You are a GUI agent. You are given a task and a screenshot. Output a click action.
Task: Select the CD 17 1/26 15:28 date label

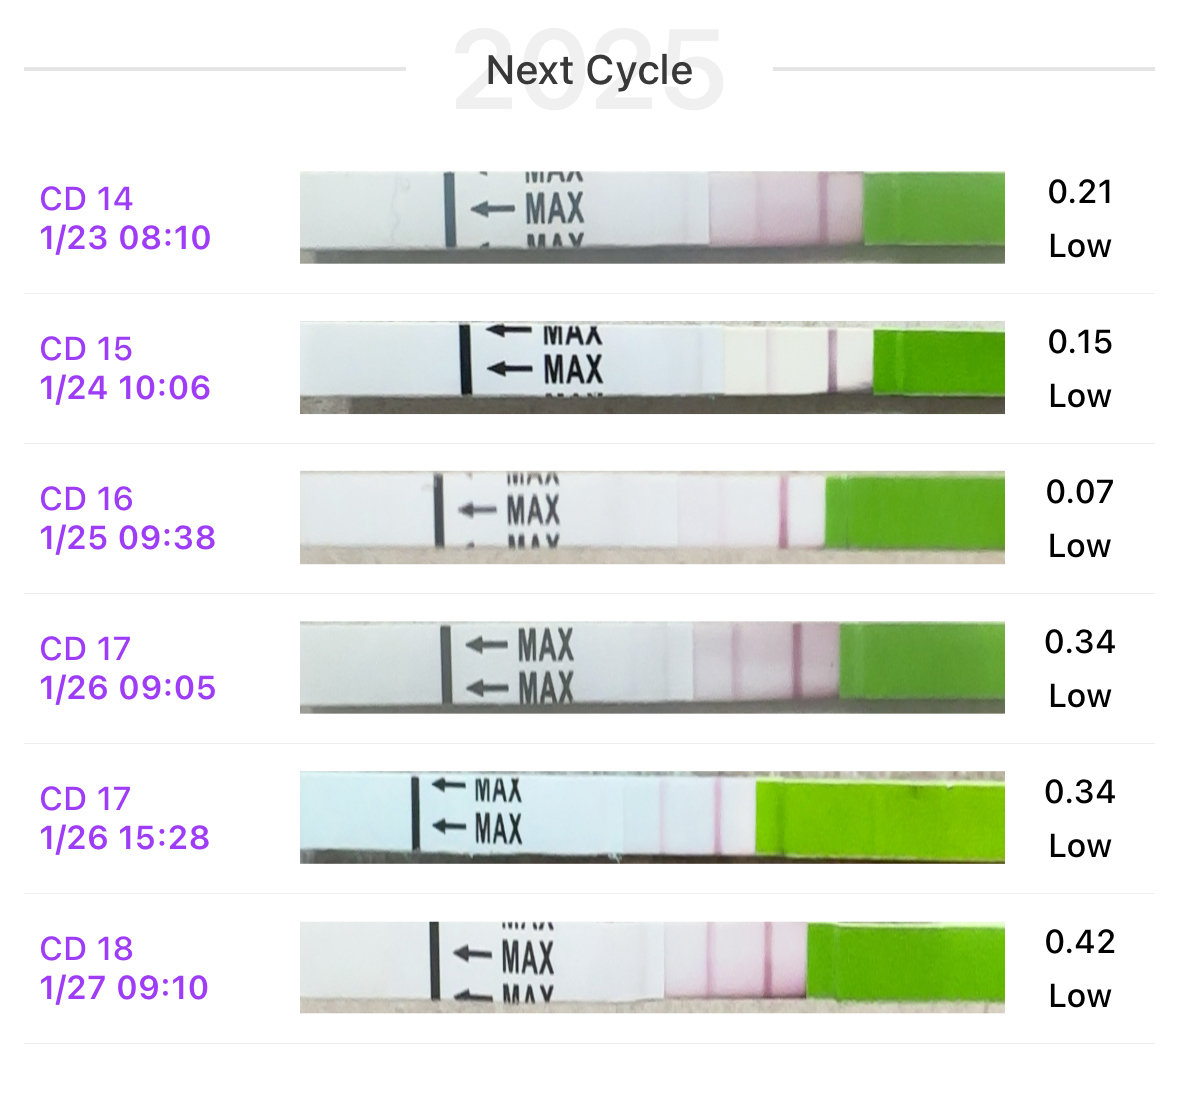tap(125, 818)
